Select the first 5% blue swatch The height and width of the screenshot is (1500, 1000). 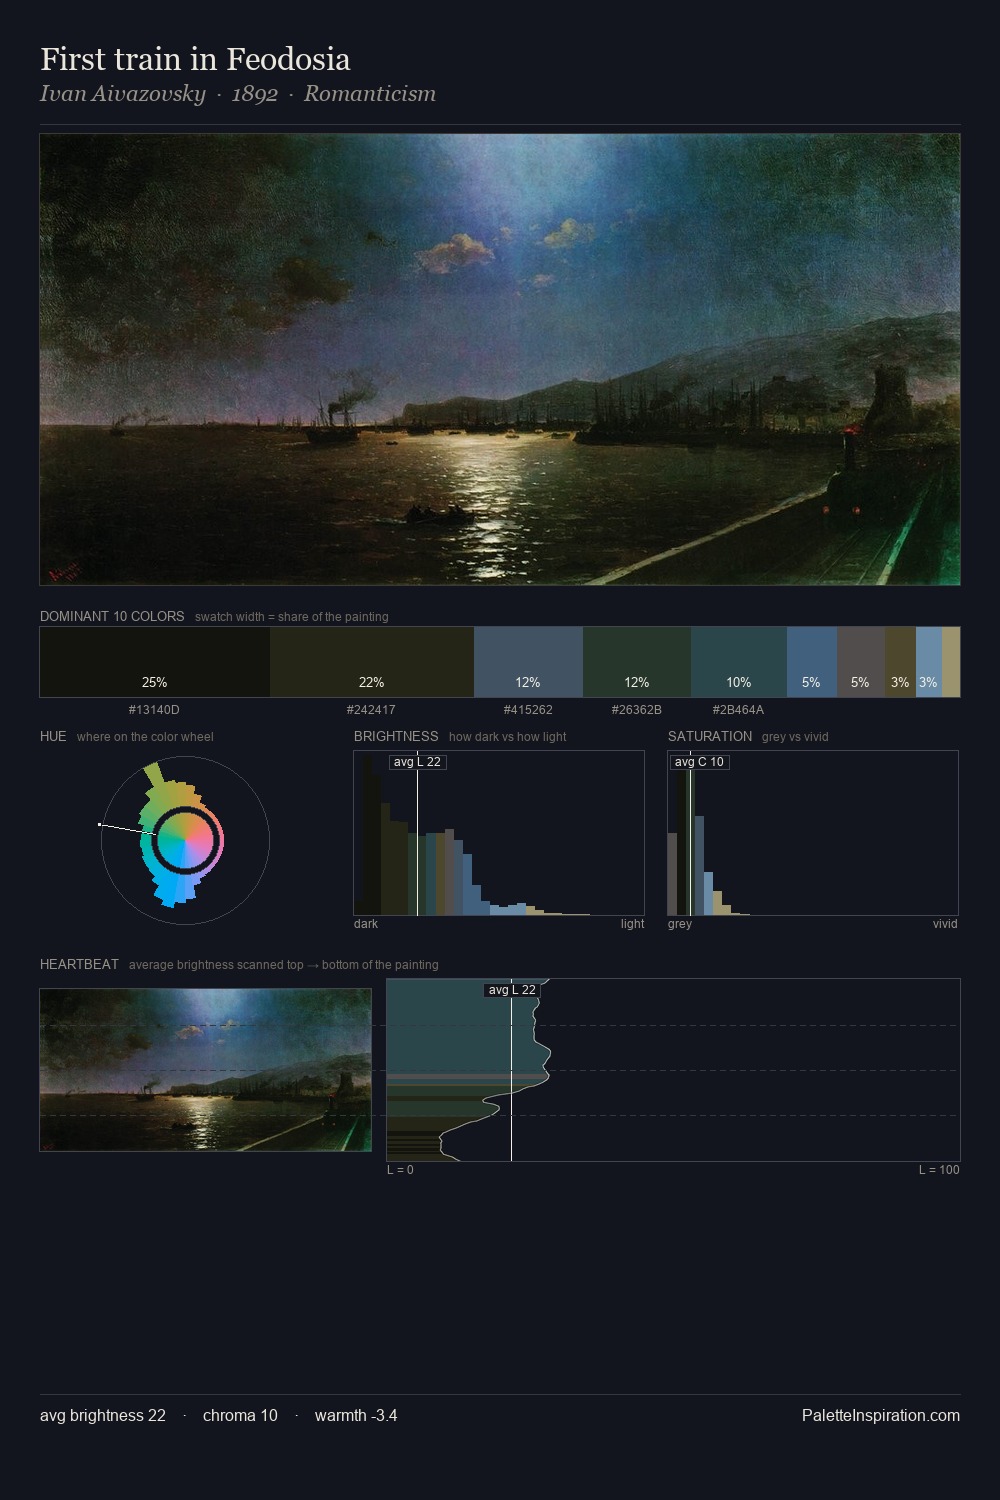point(812,662)
